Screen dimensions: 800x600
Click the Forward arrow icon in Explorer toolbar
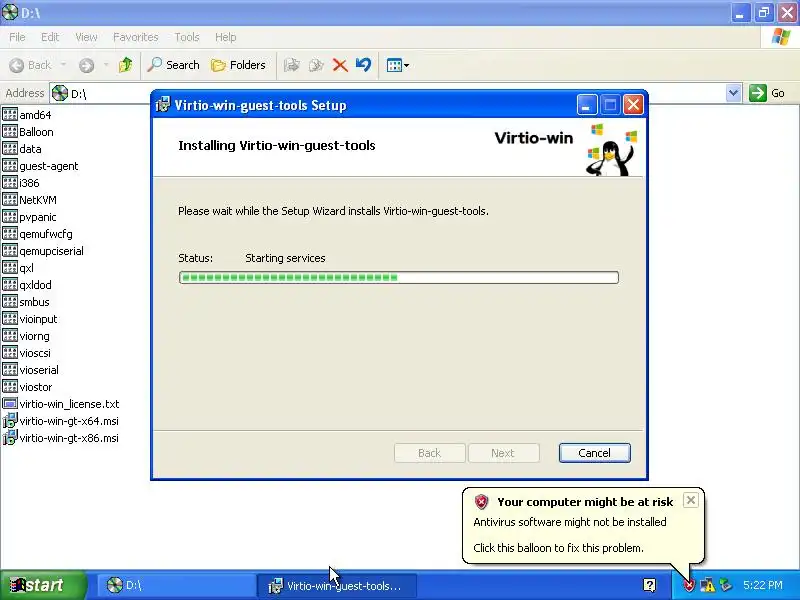coord(86,65)
